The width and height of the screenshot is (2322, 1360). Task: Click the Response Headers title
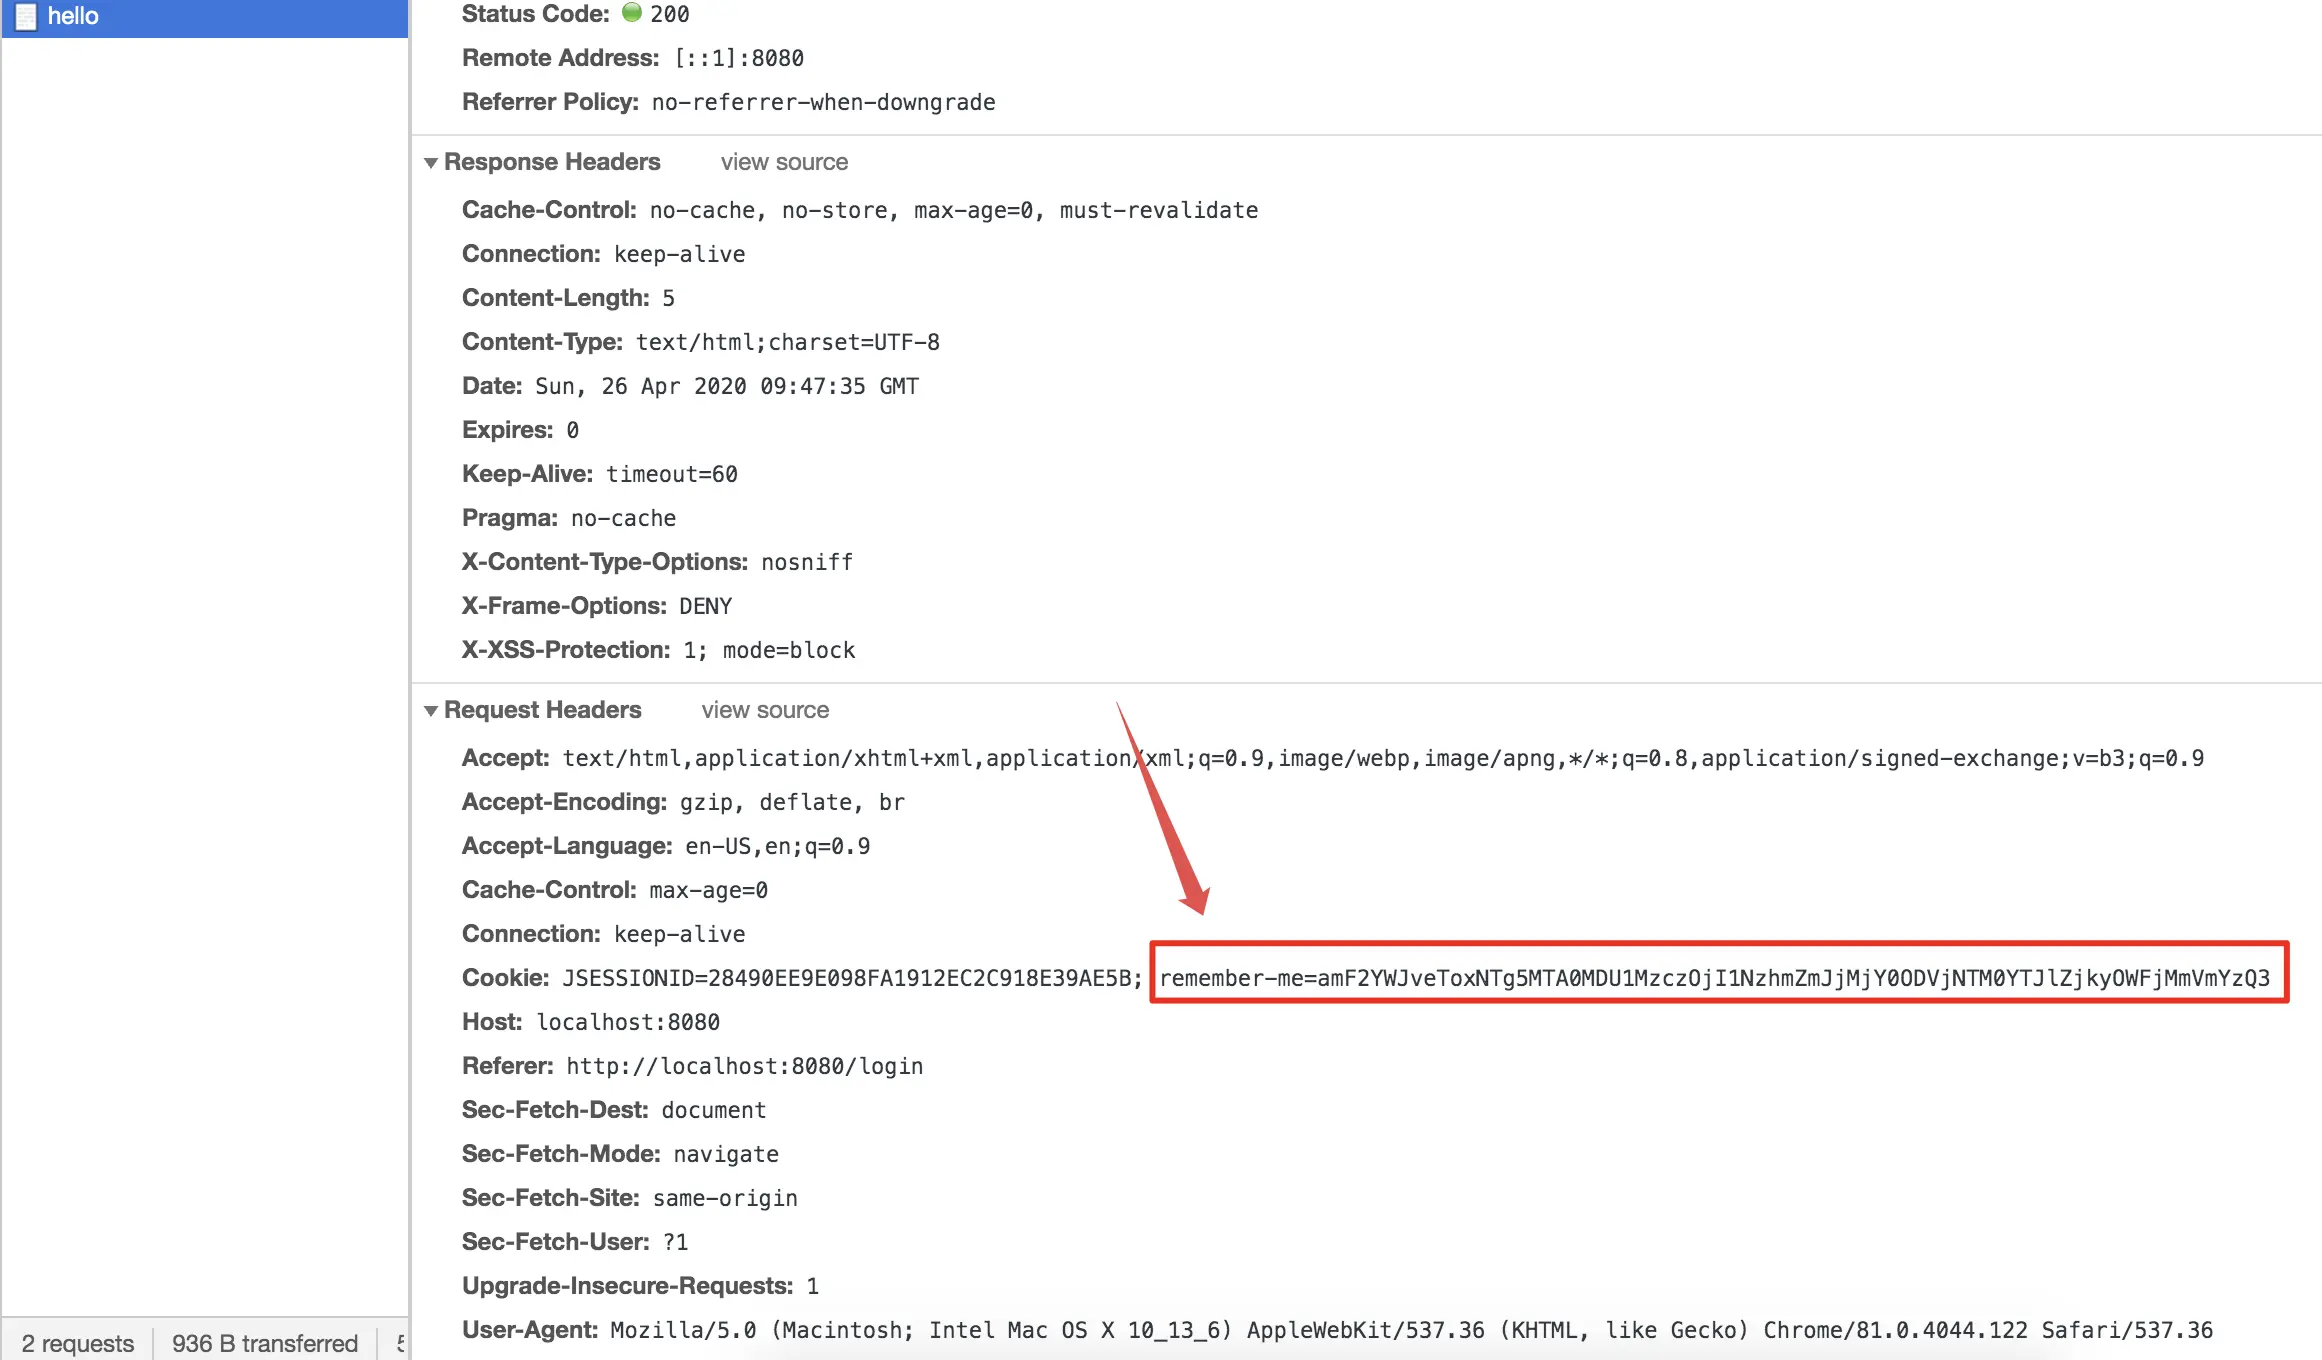[x=552, y=162]
